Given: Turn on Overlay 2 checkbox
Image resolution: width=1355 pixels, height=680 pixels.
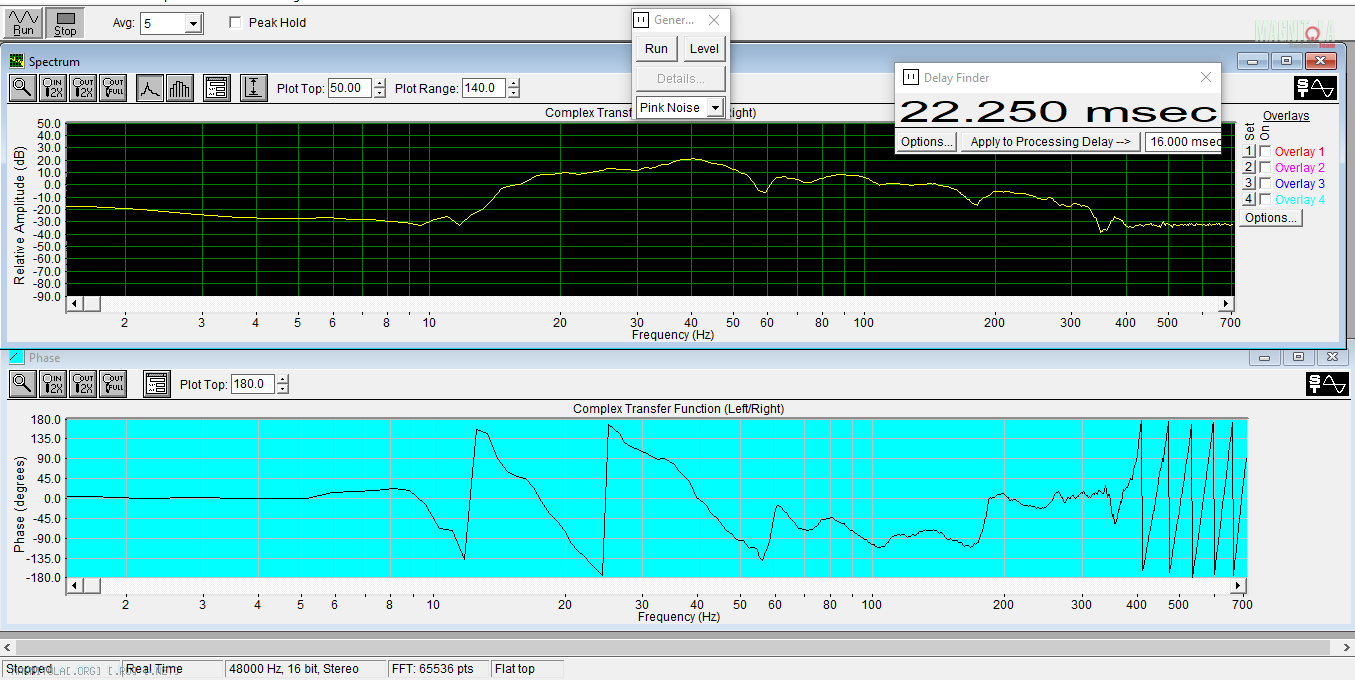Looking at the screenshot, I should pyautogui.click(x=1266, y=167).
